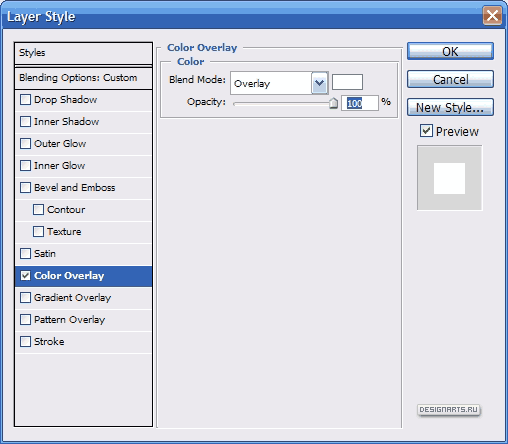This screenshot has width=508, height=444.
Task: Click the style preview thumbnail
Action: [x=449, y=178]
